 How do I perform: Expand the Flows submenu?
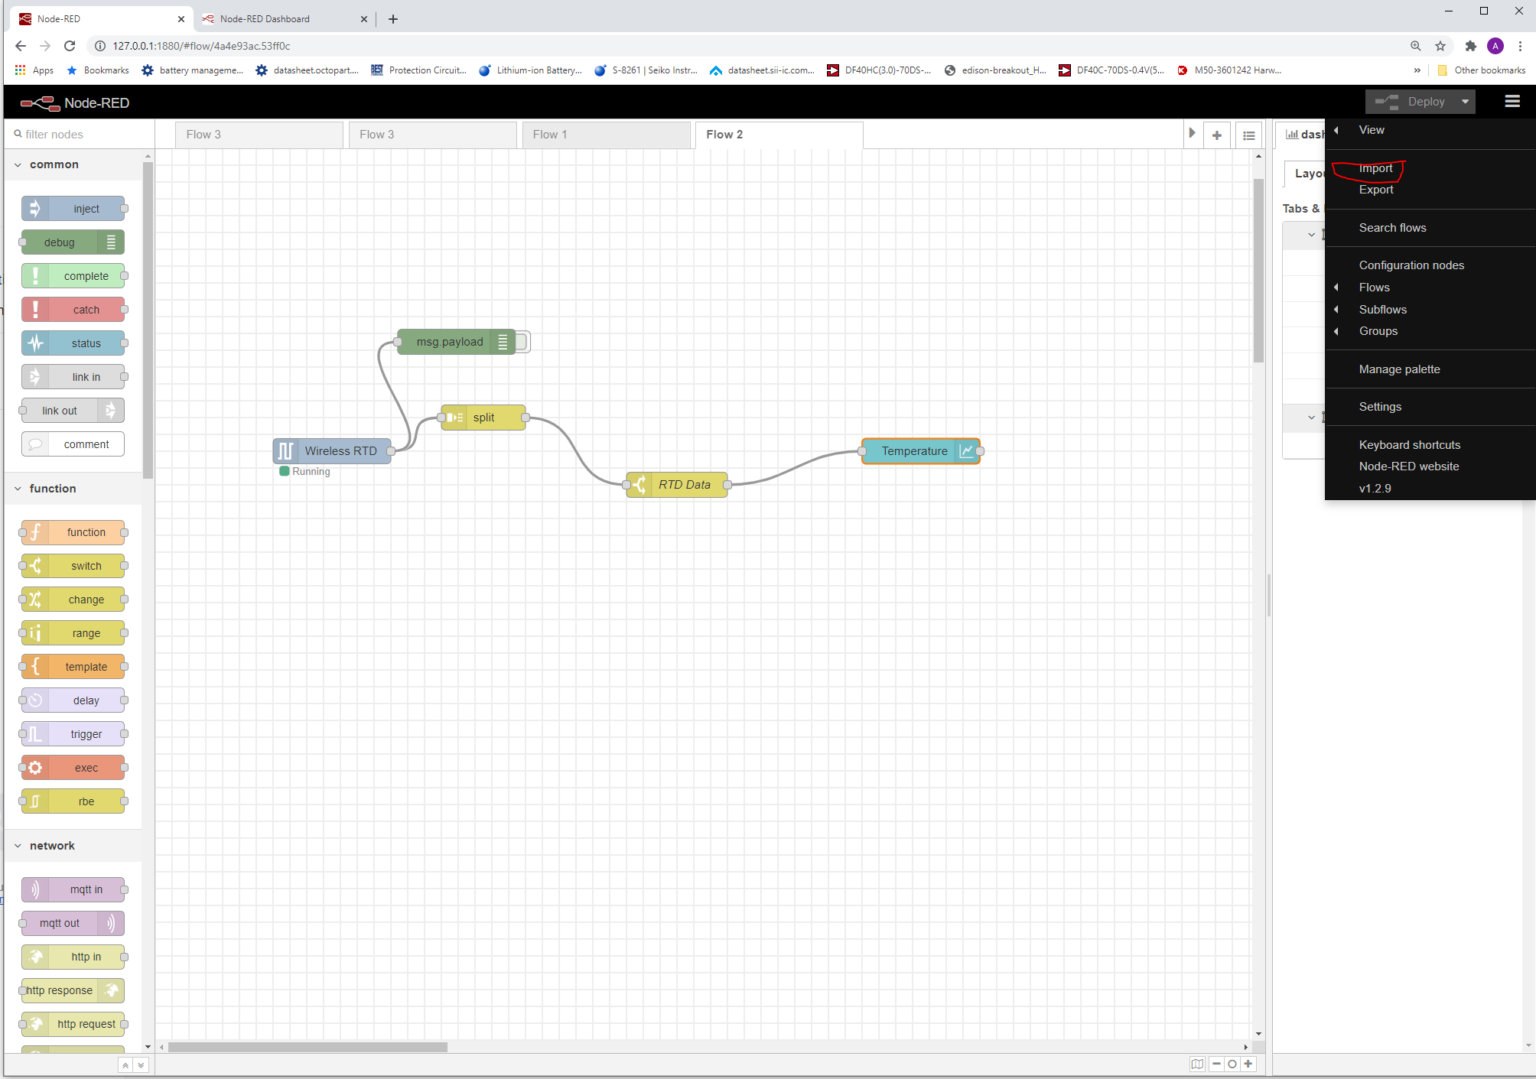pyautogui.click(x=1430, y=287)
